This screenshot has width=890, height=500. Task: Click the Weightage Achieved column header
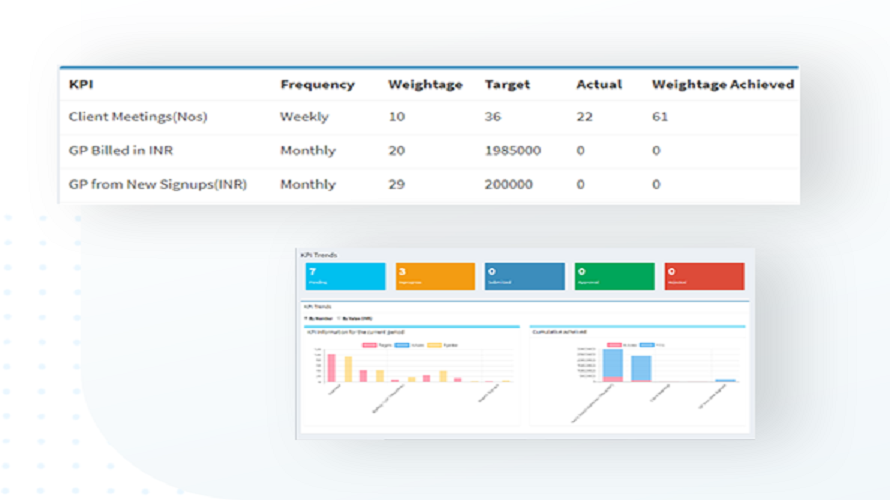(723, 85)
